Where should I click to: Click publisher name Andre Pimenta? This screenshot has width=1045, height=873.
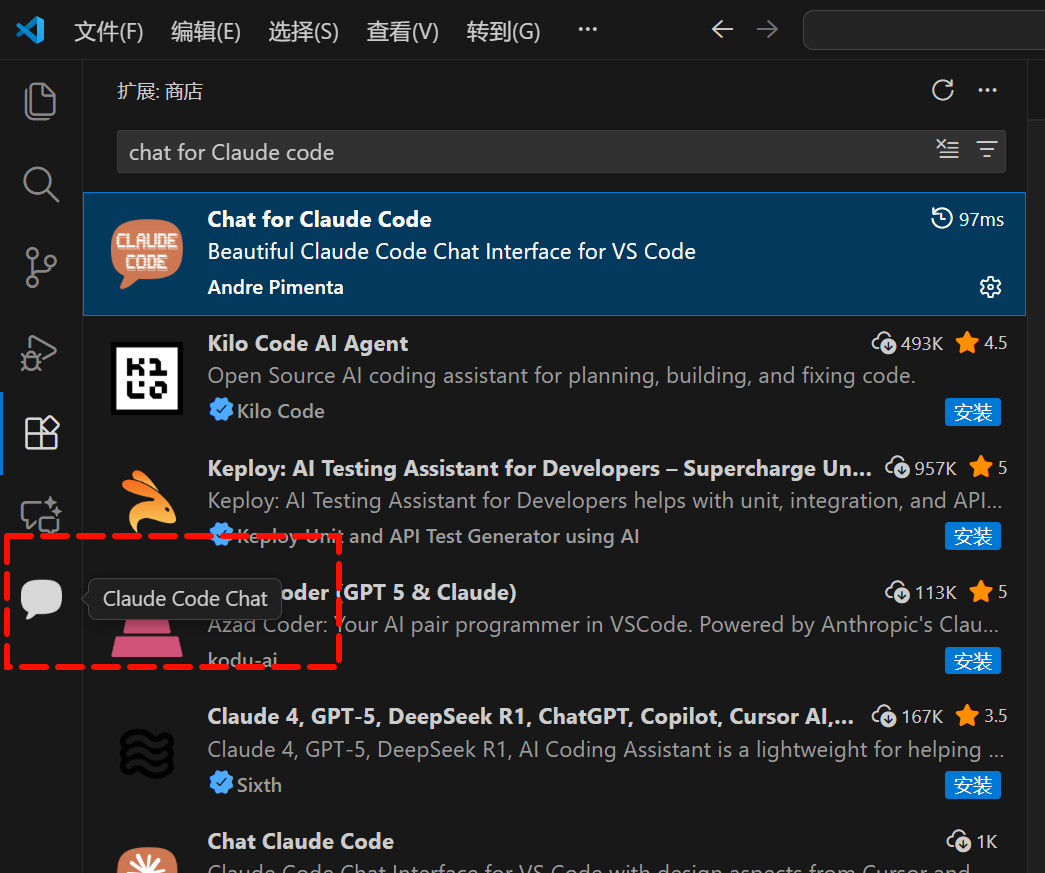tap(275, 287)
